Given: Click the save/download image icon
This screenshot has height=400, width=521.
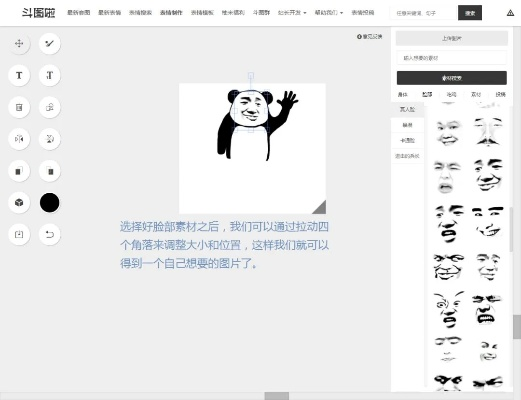Looking at the screenshot, I should point(19,234).
